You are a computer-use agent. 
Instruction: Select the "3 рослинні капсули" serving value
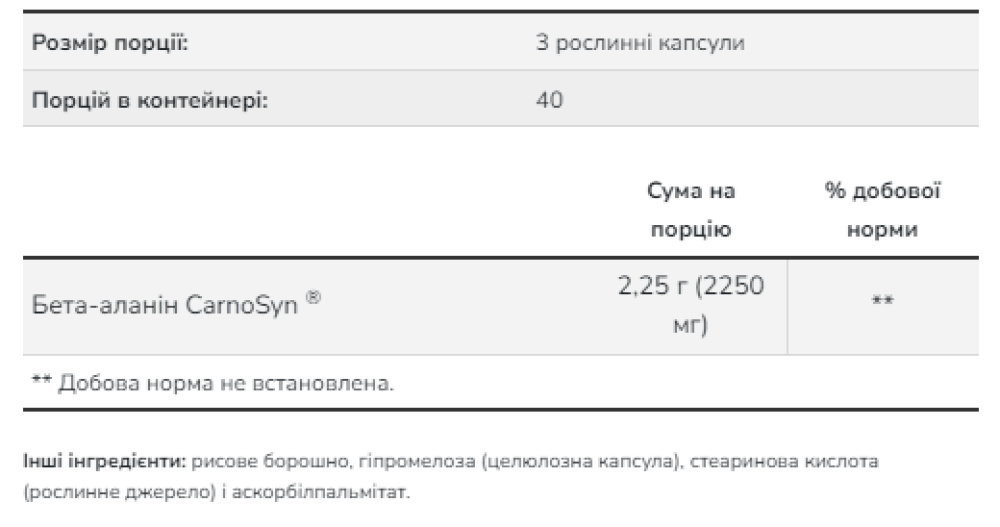641,44
